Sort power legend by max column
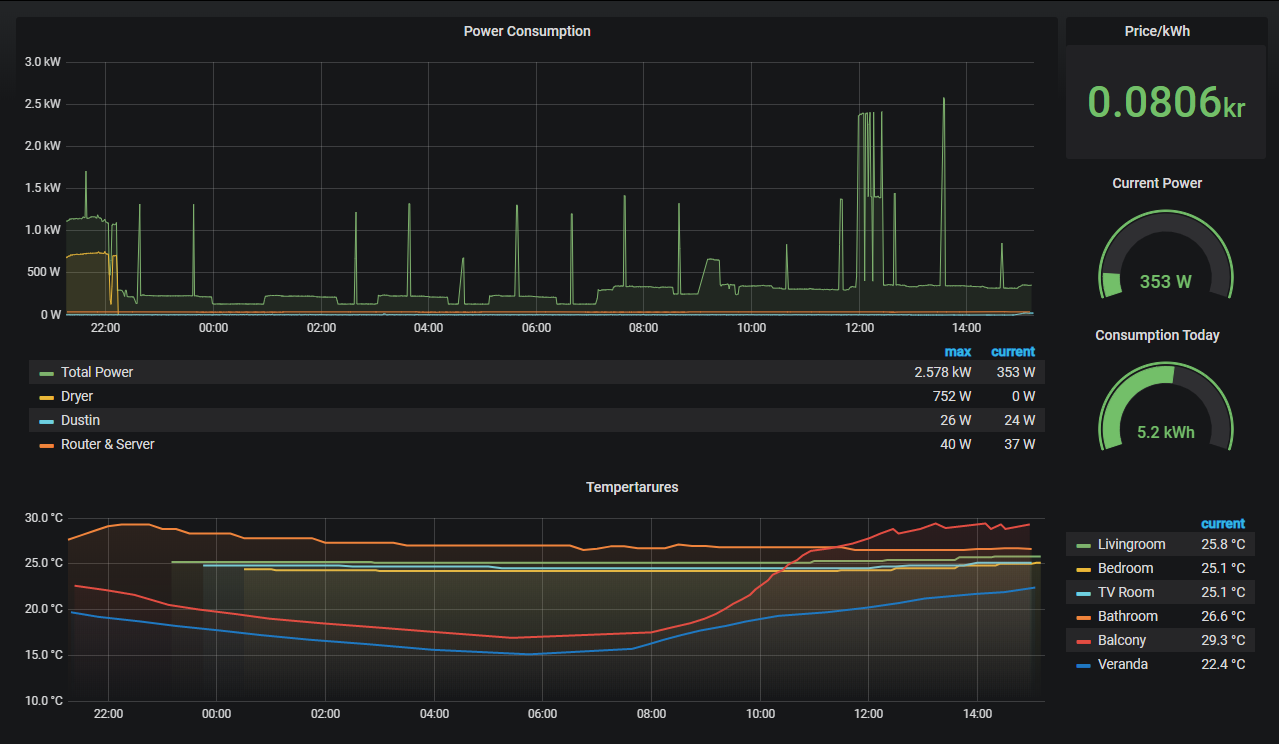This screenshot has width=1279, height=744. pos(957,351)
